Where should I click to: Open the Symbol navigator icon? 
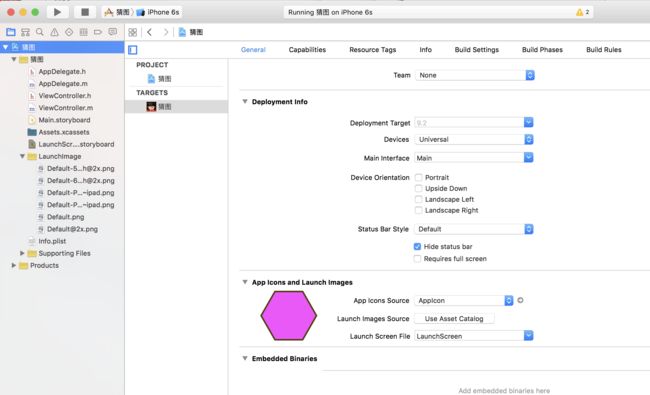point(25,32)
